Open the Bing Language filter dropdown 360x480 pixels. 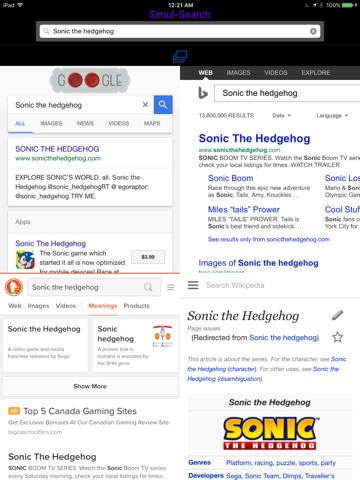[332, 116]
